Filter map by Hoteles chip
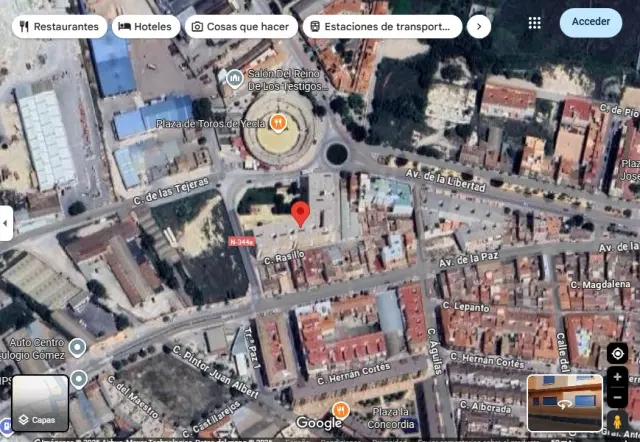 [x=146, y=27]
